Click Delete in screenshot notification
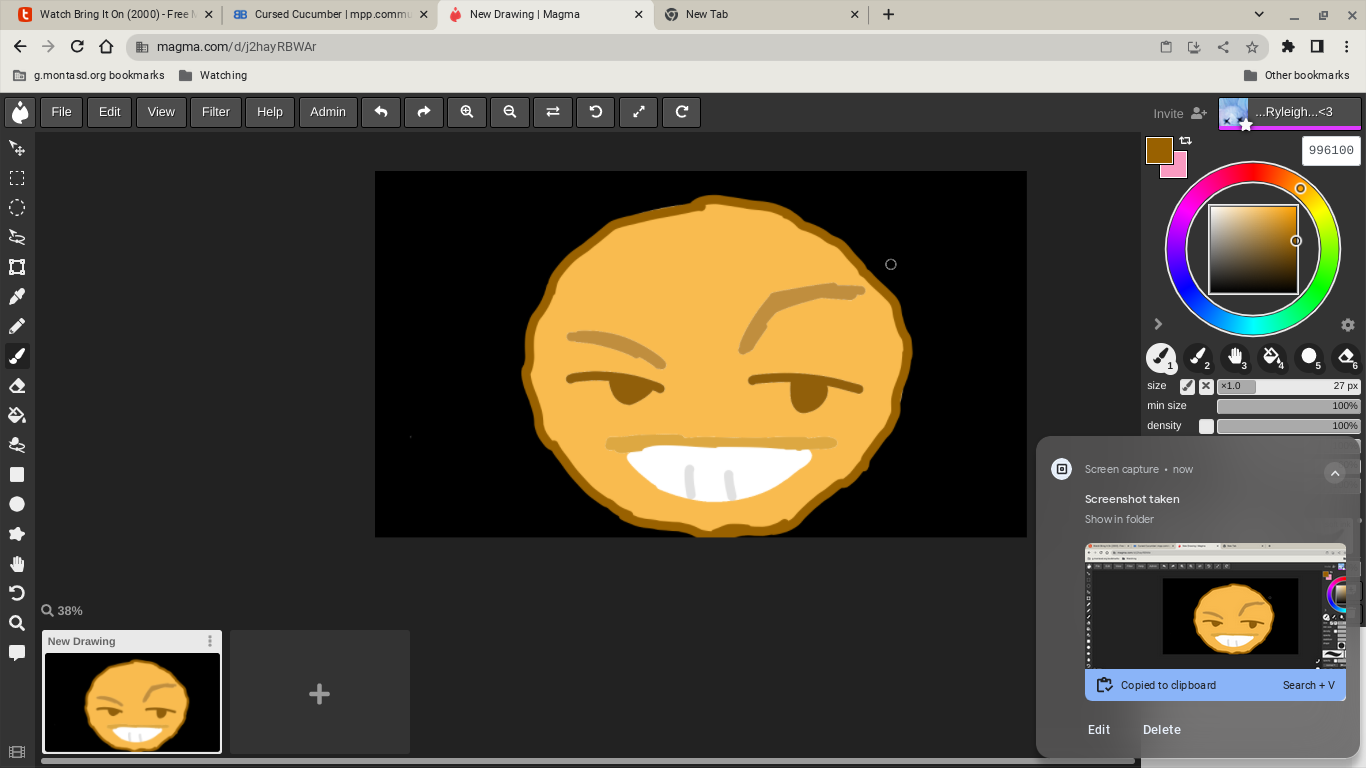The width and height of the screenshot is (1366, 768). (1162, 729)
